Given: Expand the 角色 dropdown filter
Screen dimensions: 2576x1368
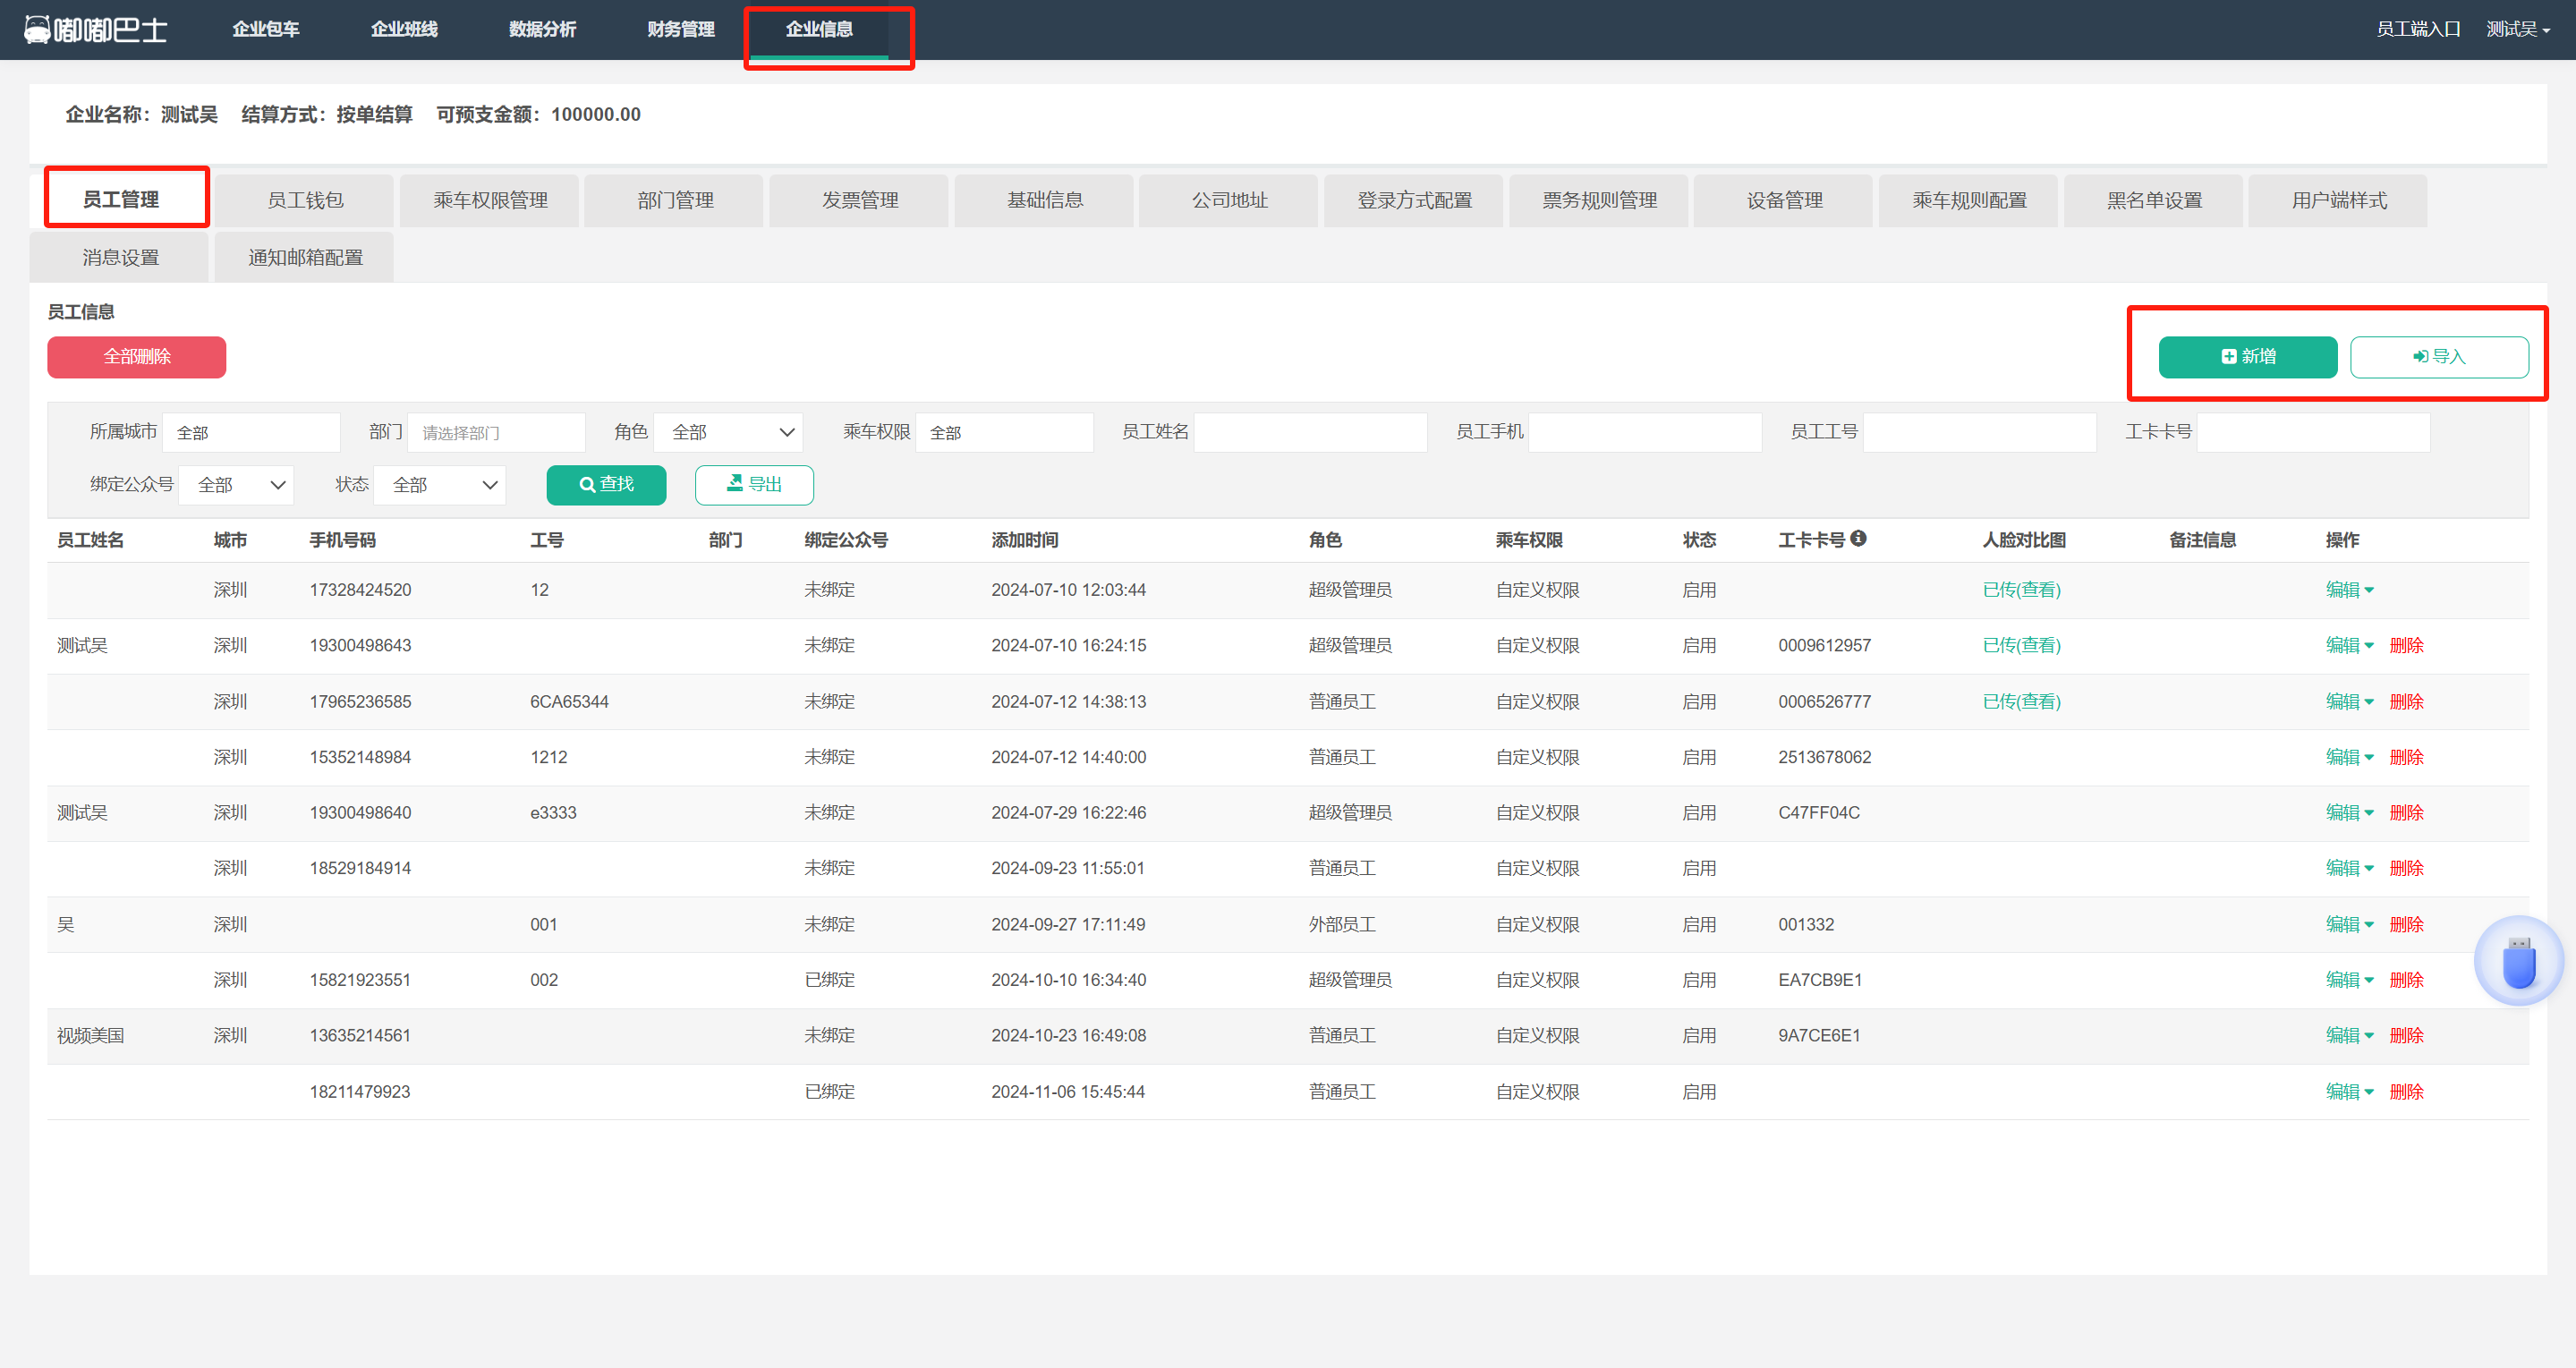Looking at the screenshot, I should click(x=730, y=432).
